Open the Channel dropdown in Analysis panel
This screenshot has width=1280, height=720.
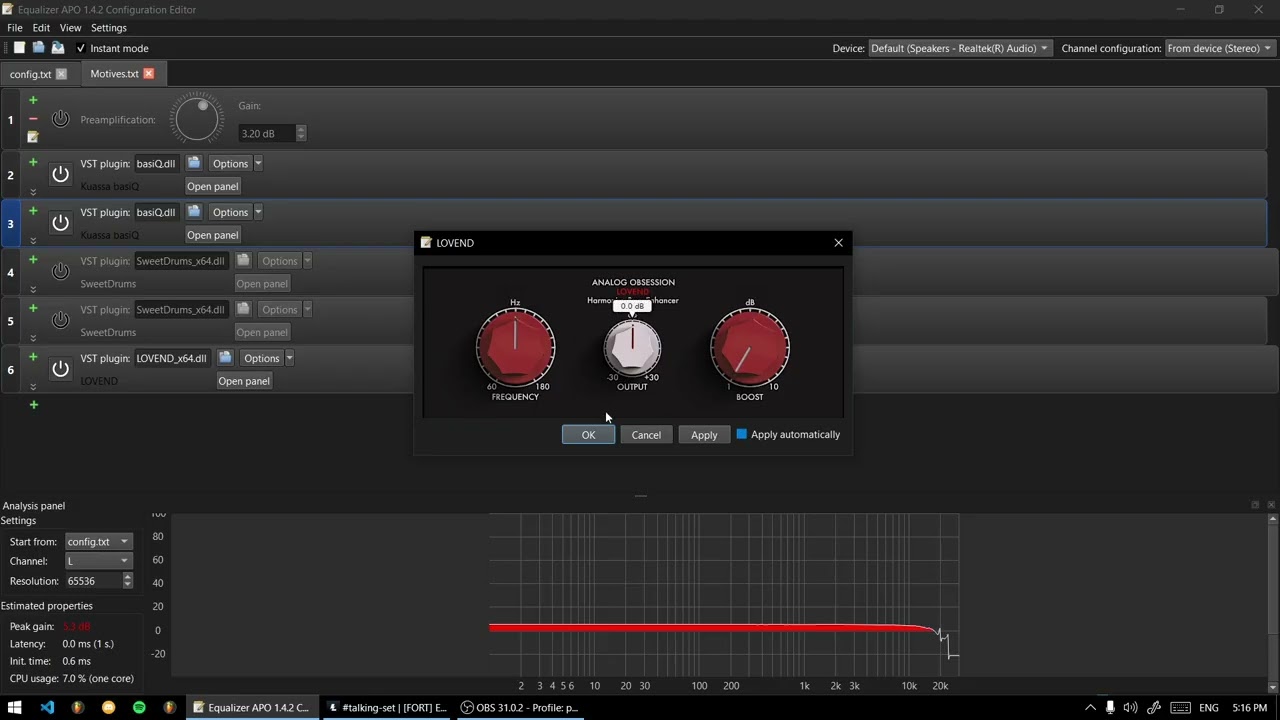point(98,561)
